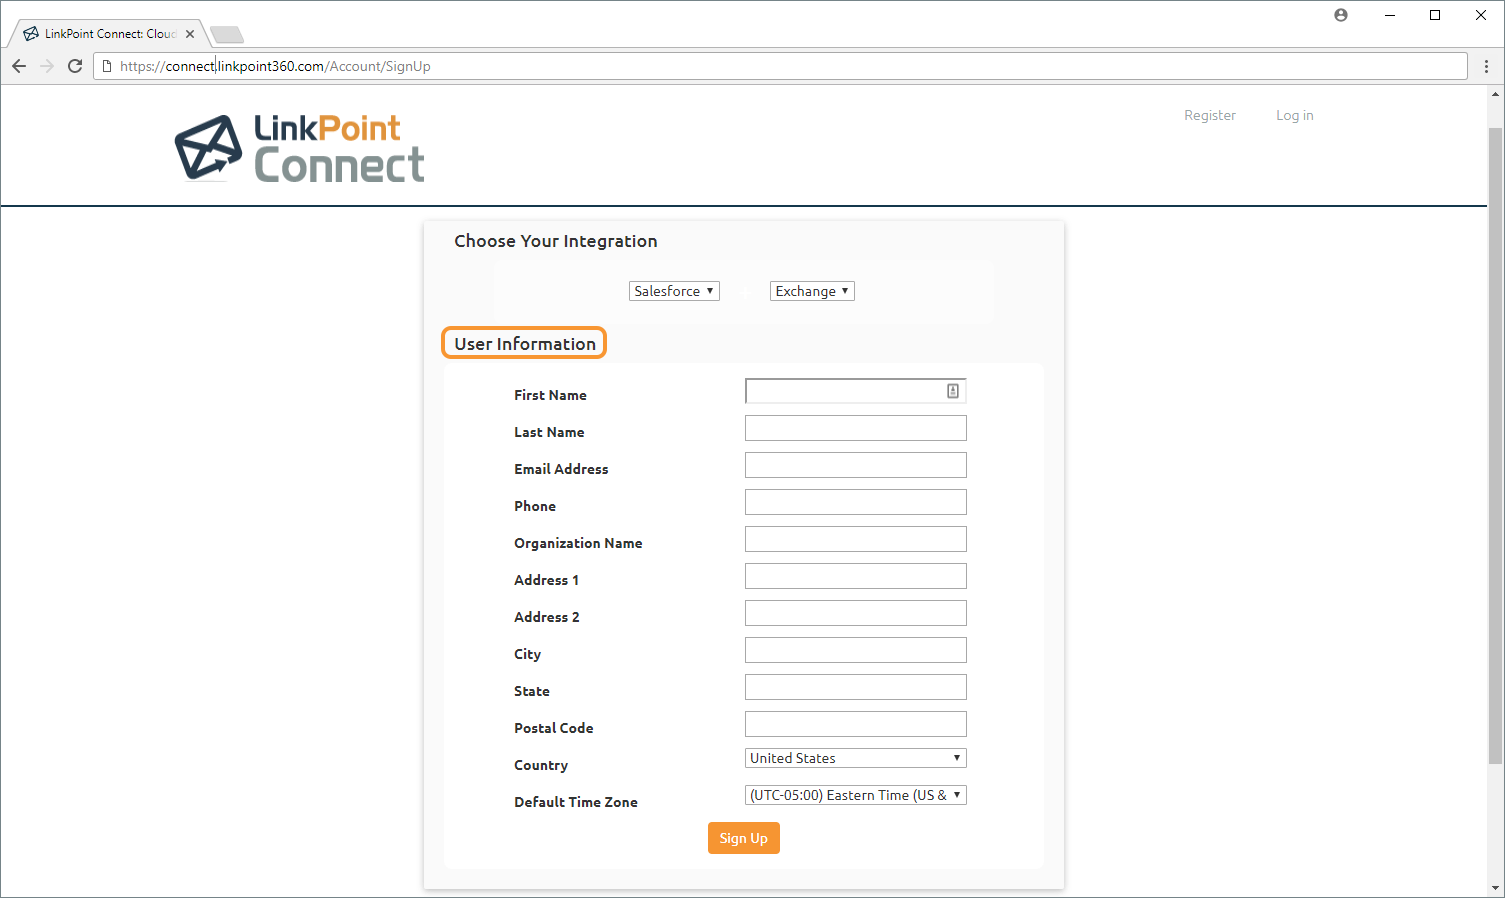Open the Exchange integration dropdown
Image resolution: width=1505 pixels, height=898 pixels.
pyautogui.click(x=812, y=291)
